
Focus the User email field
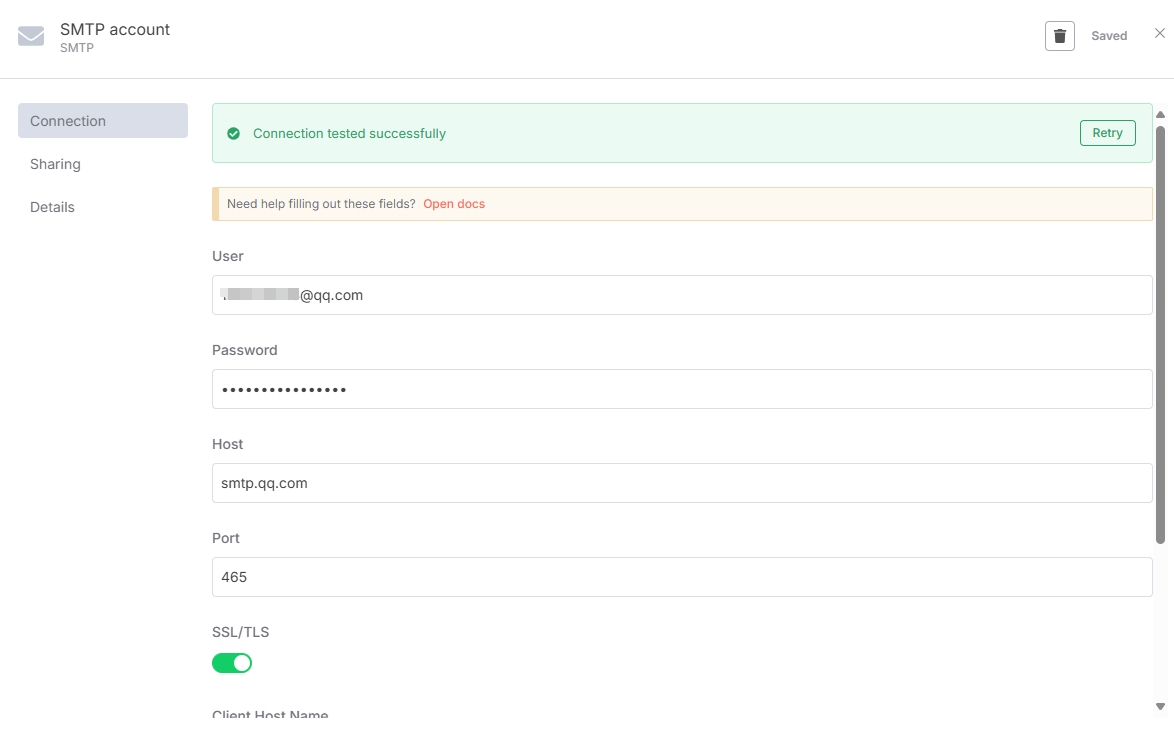pyautogui.click(x=682, y=295)
